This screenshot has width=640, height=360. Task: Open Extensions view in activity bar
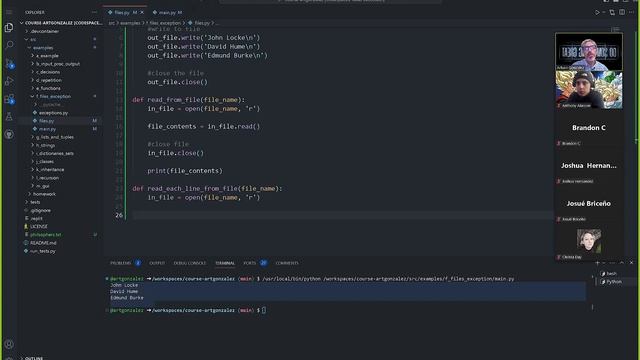(9, 99)
